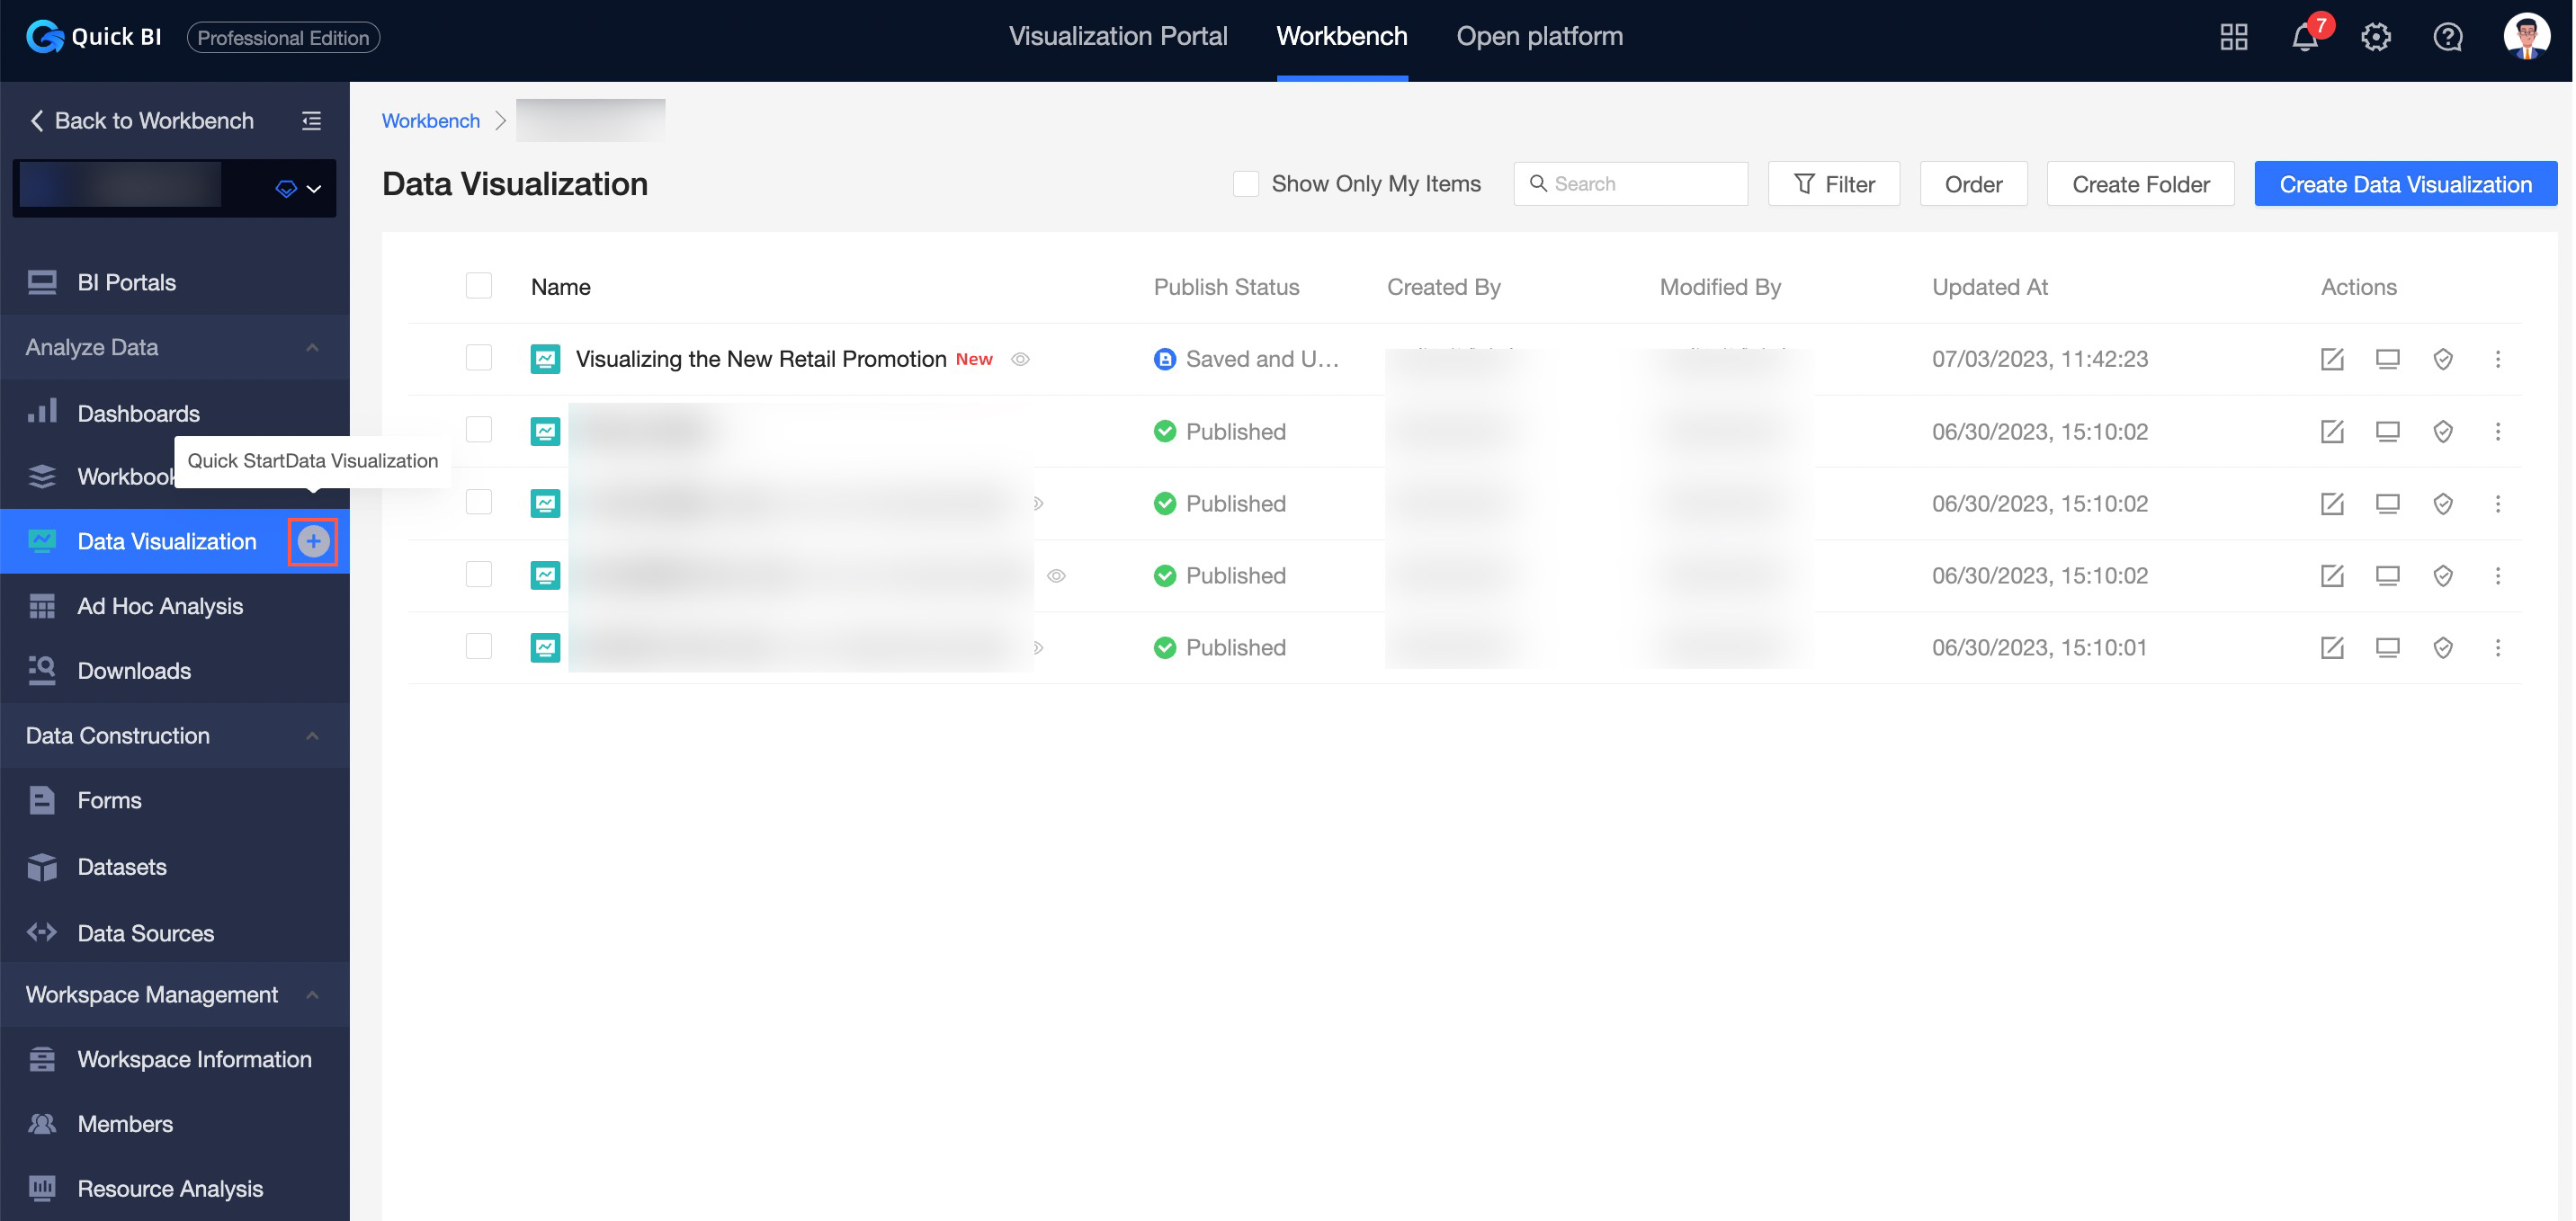Open Ad Hoc Analysis in sidebar
Viewport: 2576px width, 1221px height.
tap(175, 606)
